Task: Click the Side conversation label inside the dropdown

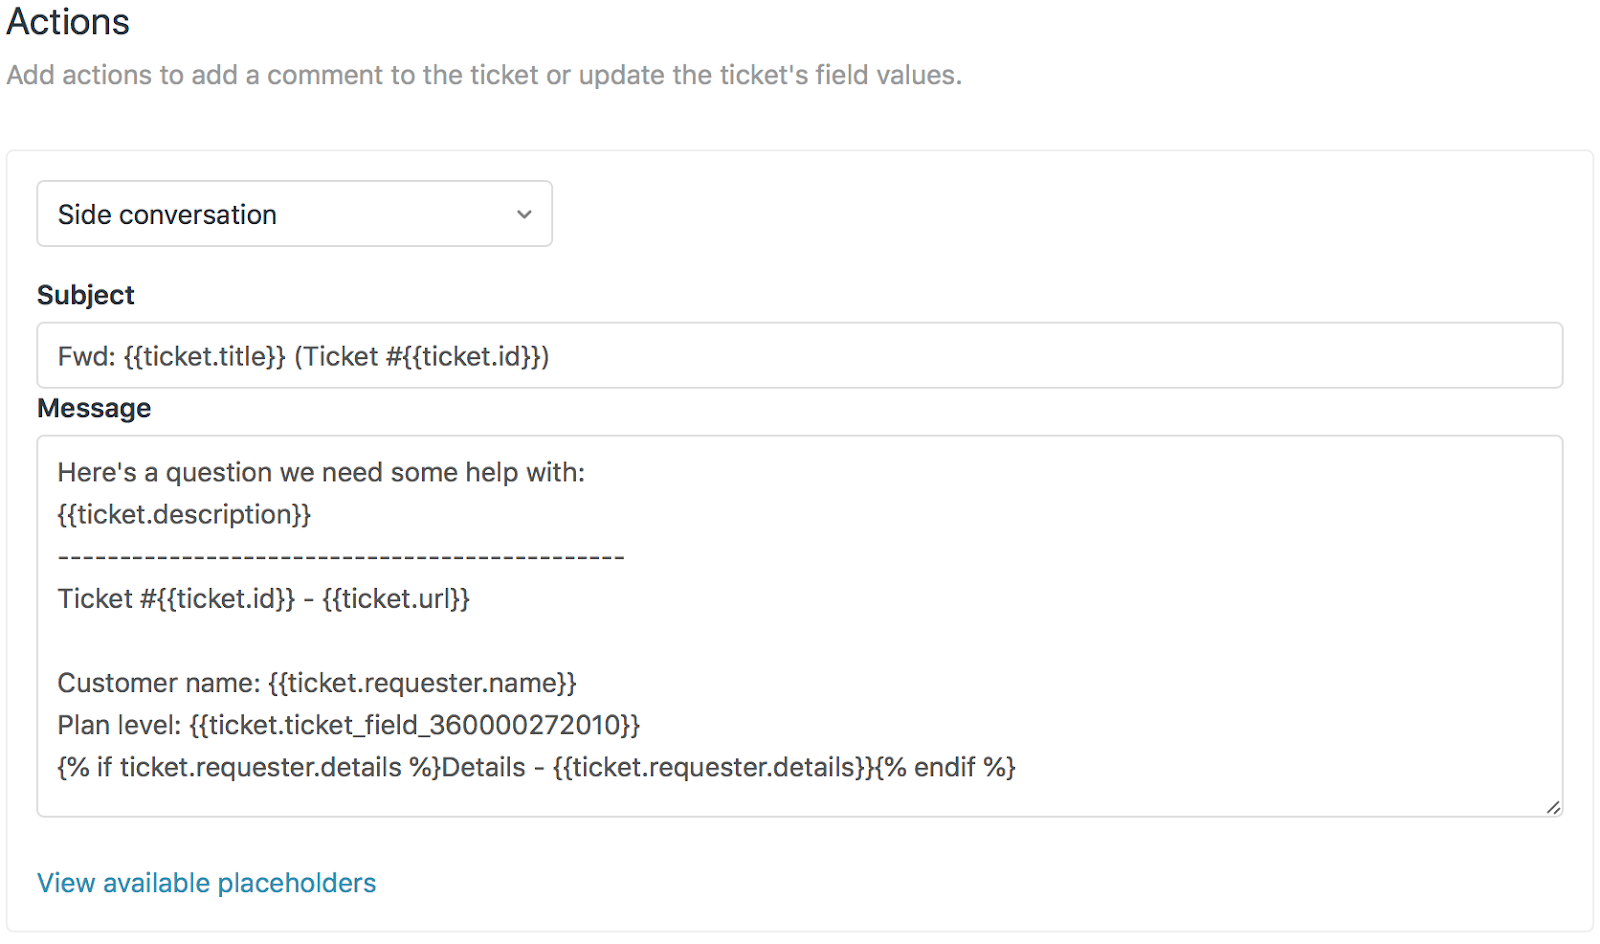Action: 165,213
